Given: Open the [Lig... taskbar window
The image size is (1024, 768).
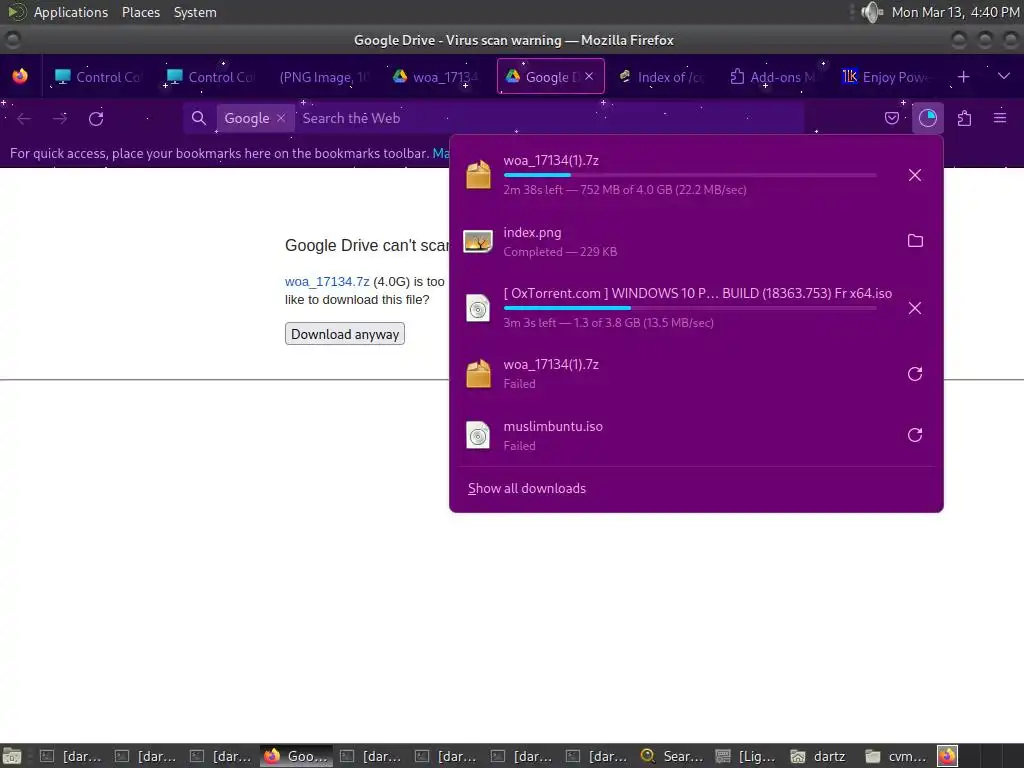Looking at the screenshot, I should point(748,756).
